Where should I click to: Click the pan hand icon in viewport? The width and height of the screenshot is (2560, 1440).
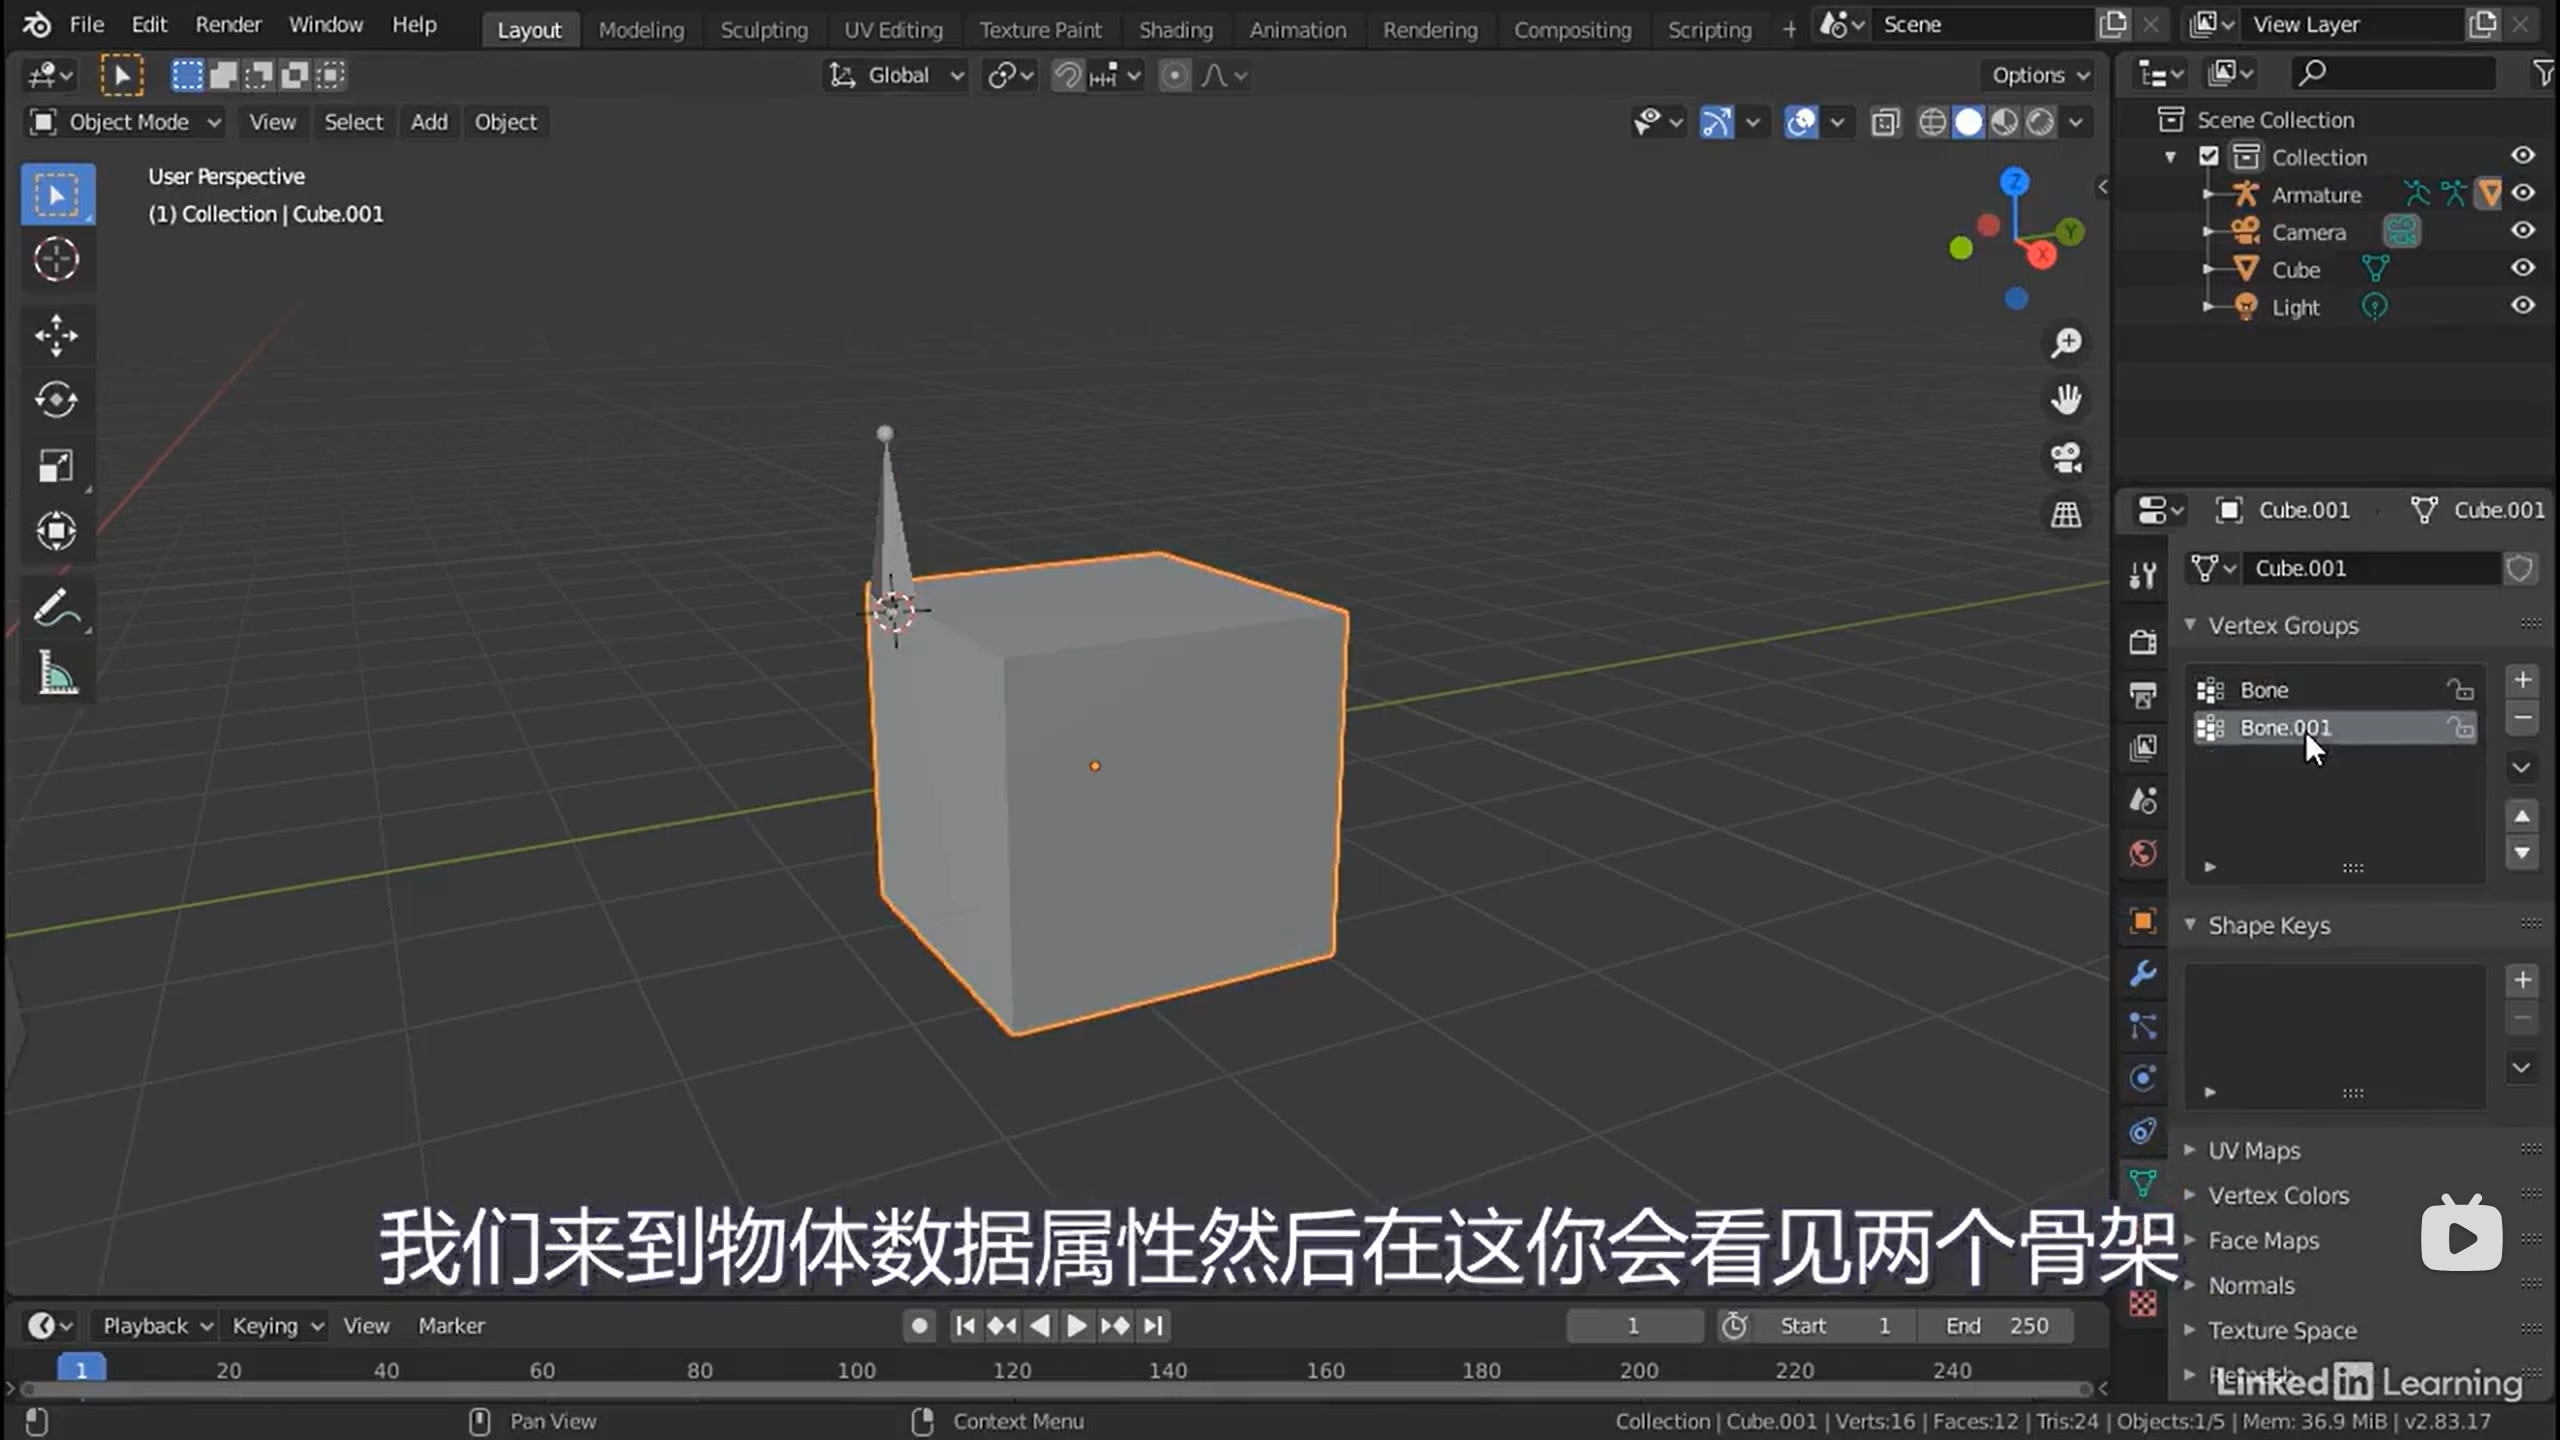pyautogui.click(x=2066, y=400)
